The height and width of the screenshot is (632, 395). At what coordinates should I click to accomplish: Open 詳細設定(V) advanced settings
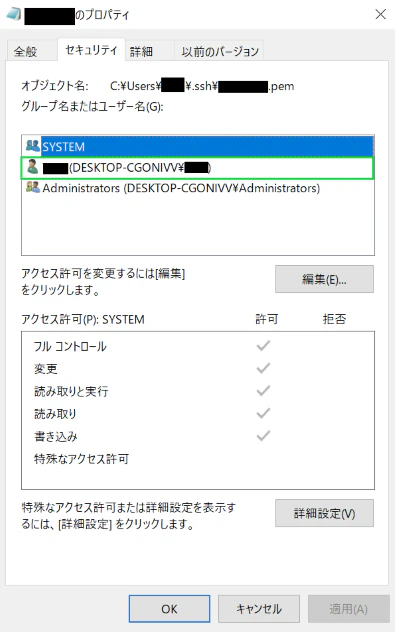point(324,513)
